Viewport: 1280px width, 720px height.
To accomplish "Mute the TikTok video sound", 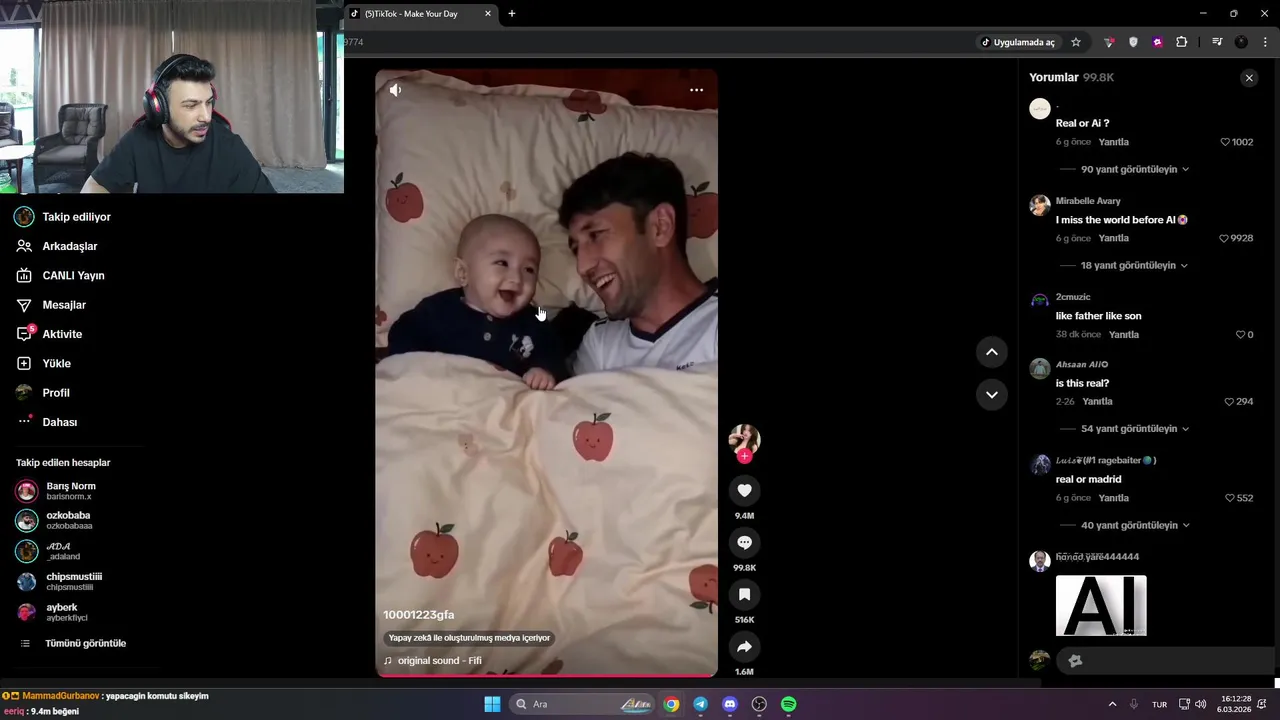I will click(x=395, y=90).
